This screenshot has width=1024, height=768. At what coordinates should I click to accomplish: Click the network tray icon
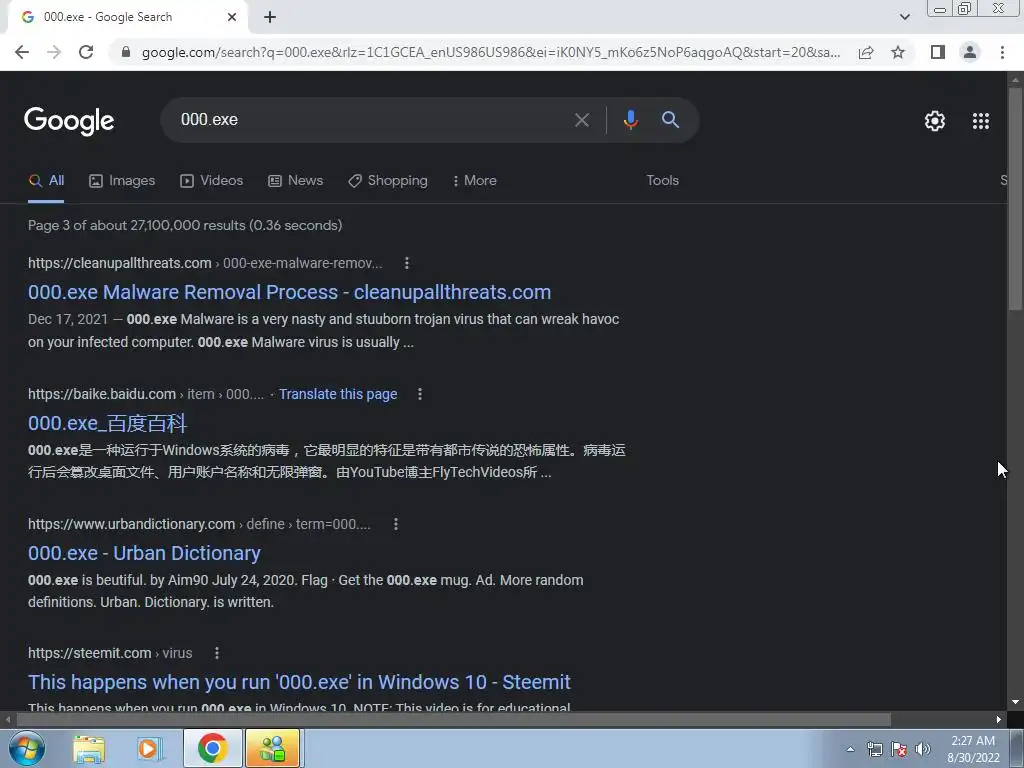point(874,750)
